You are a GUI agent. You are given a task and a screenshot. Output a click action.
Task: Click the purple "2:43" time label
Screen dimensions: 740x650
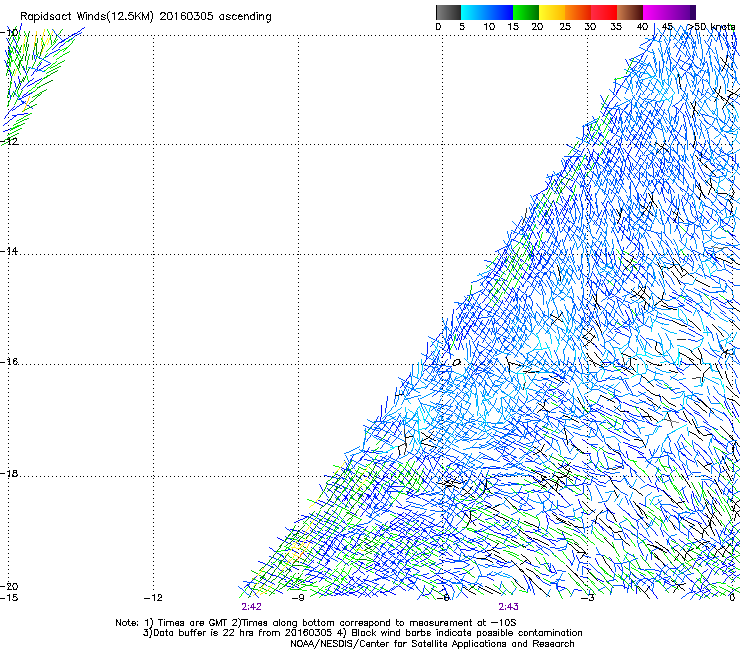[508, 607]
